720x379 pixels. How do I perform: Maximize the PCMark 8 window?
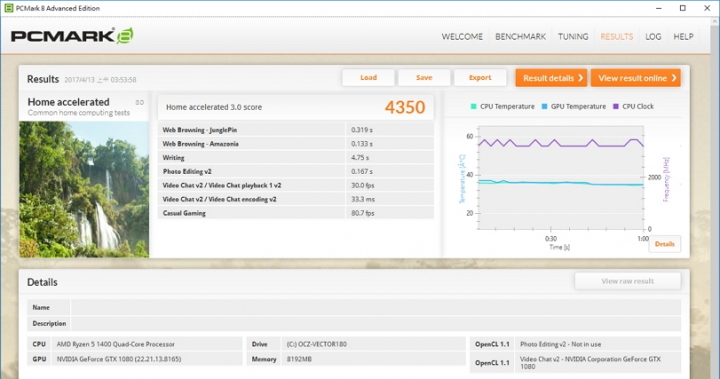tap(683, 8)
